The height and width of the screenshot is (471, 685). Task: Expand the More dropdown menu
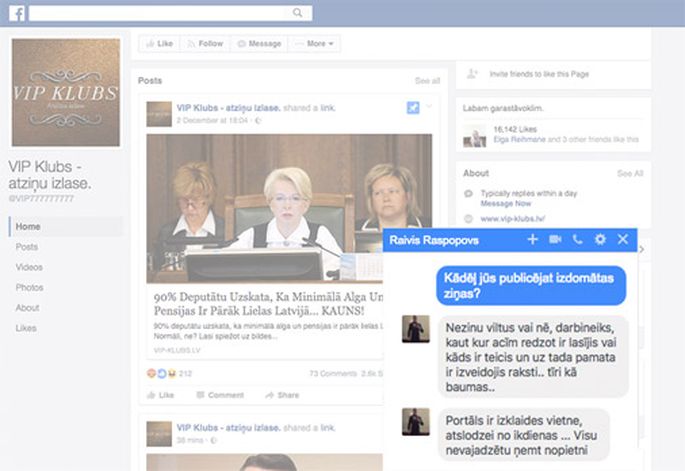(x=314, y=44)
